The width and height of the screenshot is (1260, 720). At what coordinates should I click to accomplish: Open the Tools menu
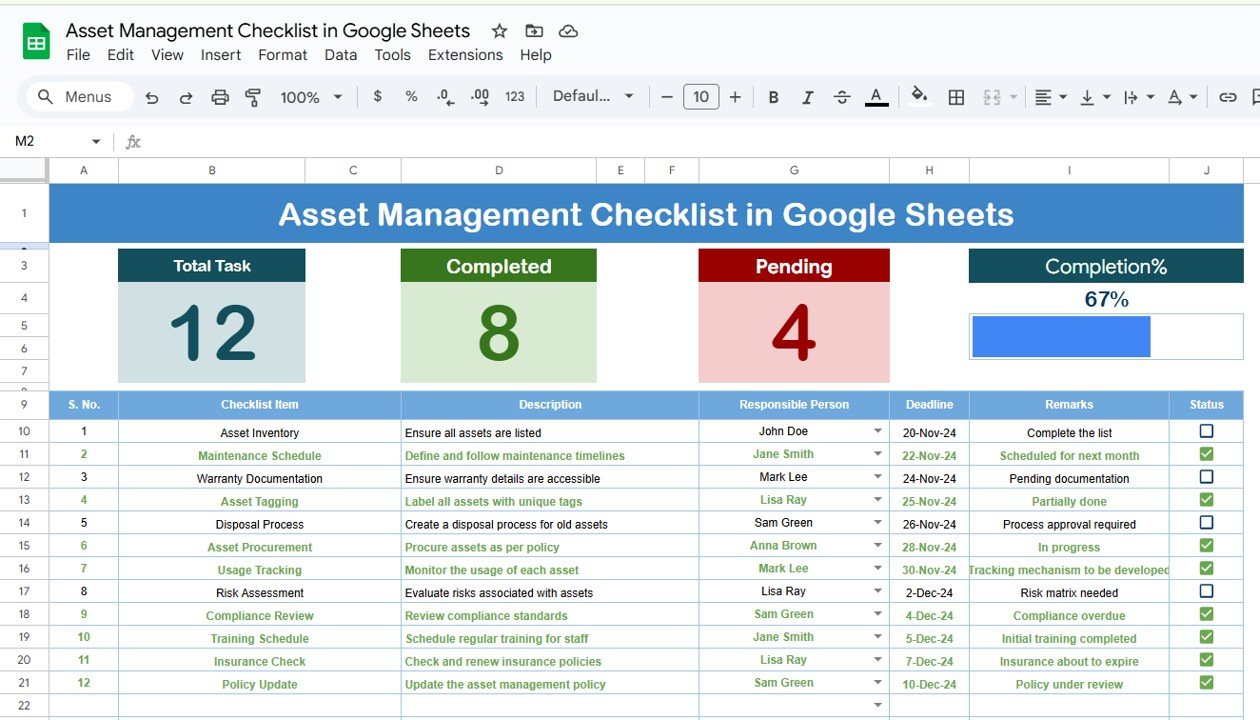[x=393, y=55]
